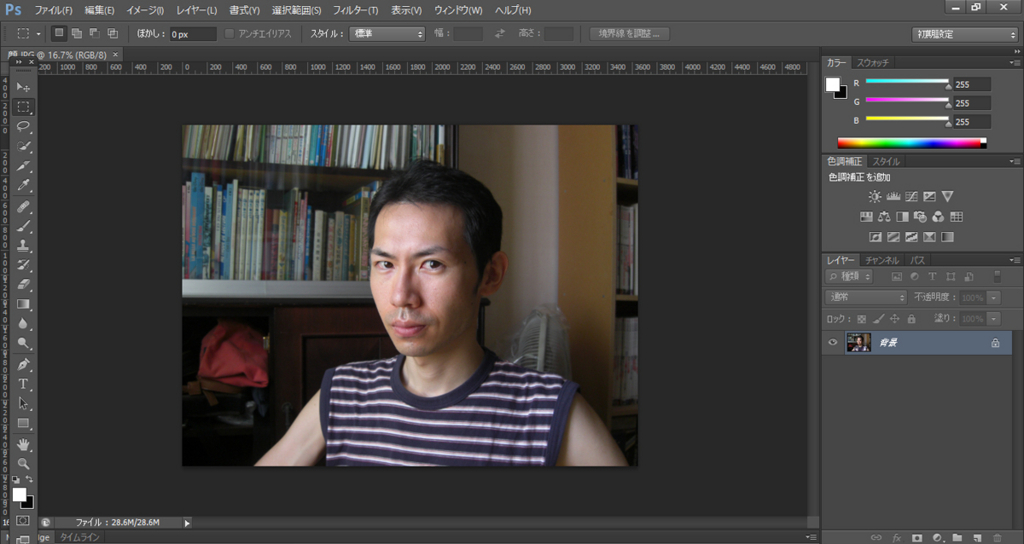Select the Dodge tool
The width and height of the screenshot is (1024, 544).
coord(24,344)
